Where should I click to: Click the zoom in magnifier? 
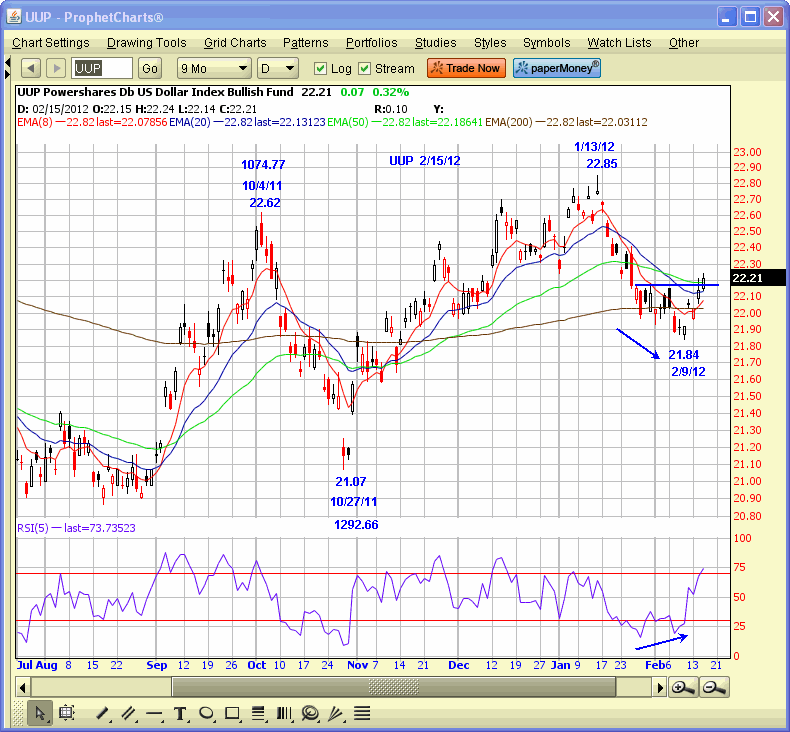tap(683, 687)
